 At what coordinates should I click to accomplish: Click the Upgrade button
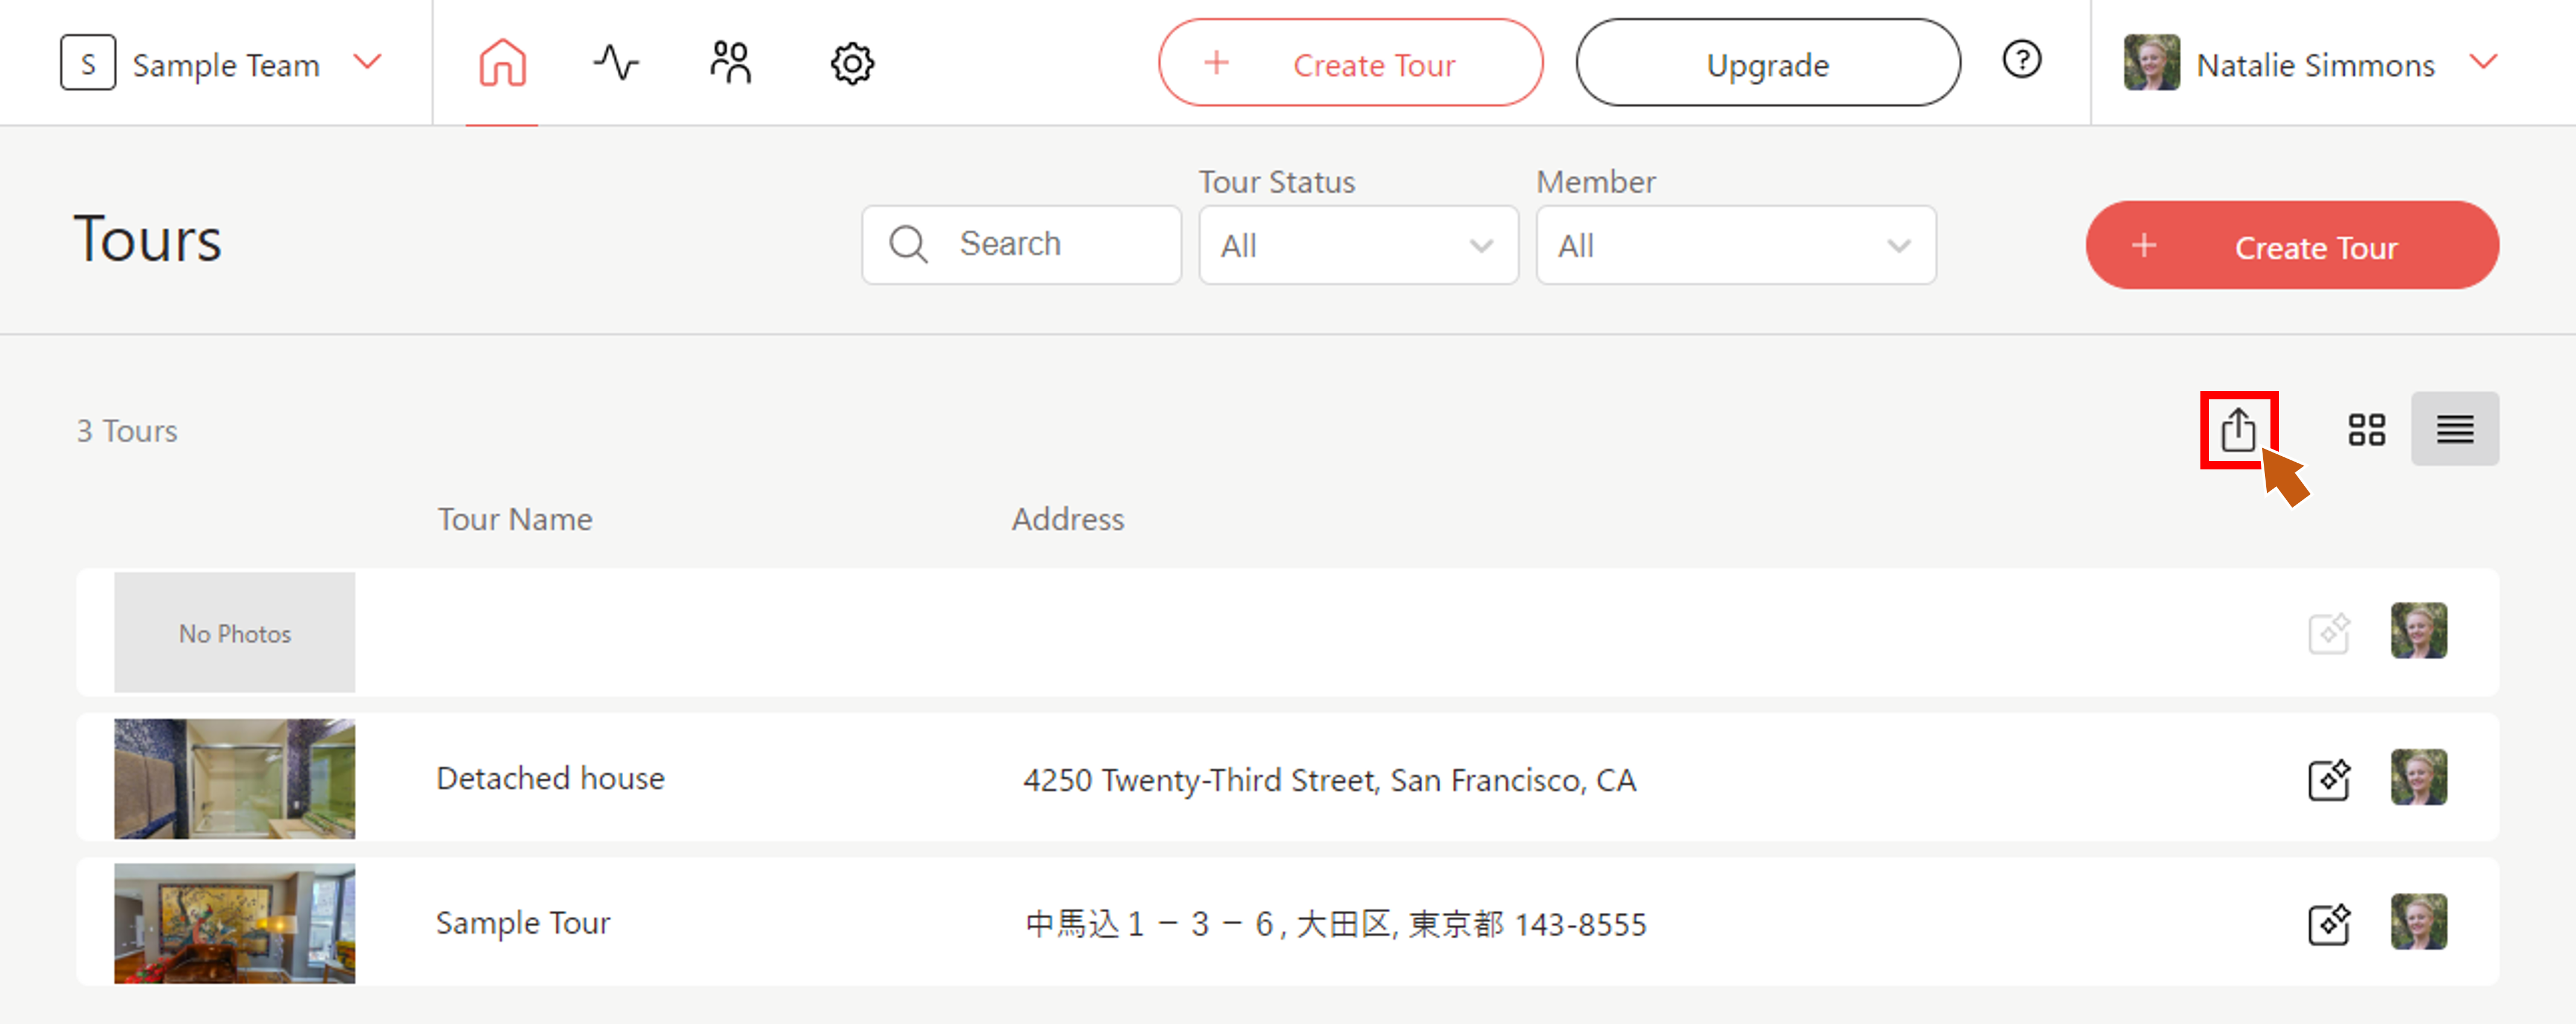click(x=1767, y=63)
